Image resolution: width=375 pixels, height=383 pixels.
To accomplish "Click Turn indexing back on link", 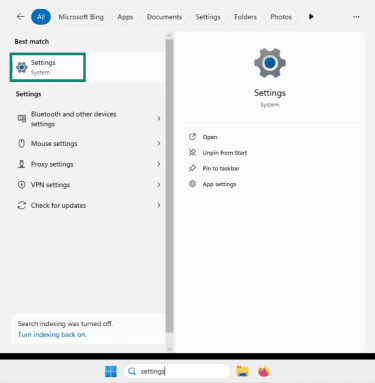I will pyautogui.click(x=52, y=334).
